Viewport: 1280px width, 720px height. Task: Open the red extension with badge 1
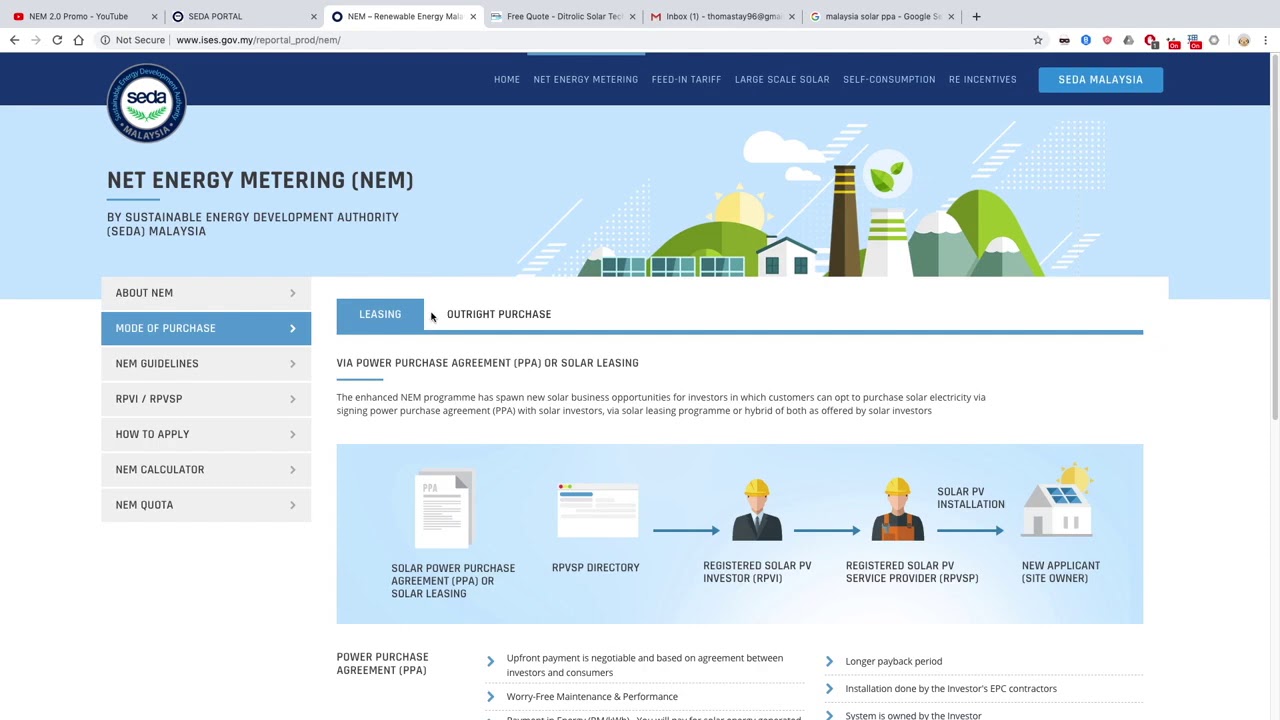click(x=1151, y=41)
